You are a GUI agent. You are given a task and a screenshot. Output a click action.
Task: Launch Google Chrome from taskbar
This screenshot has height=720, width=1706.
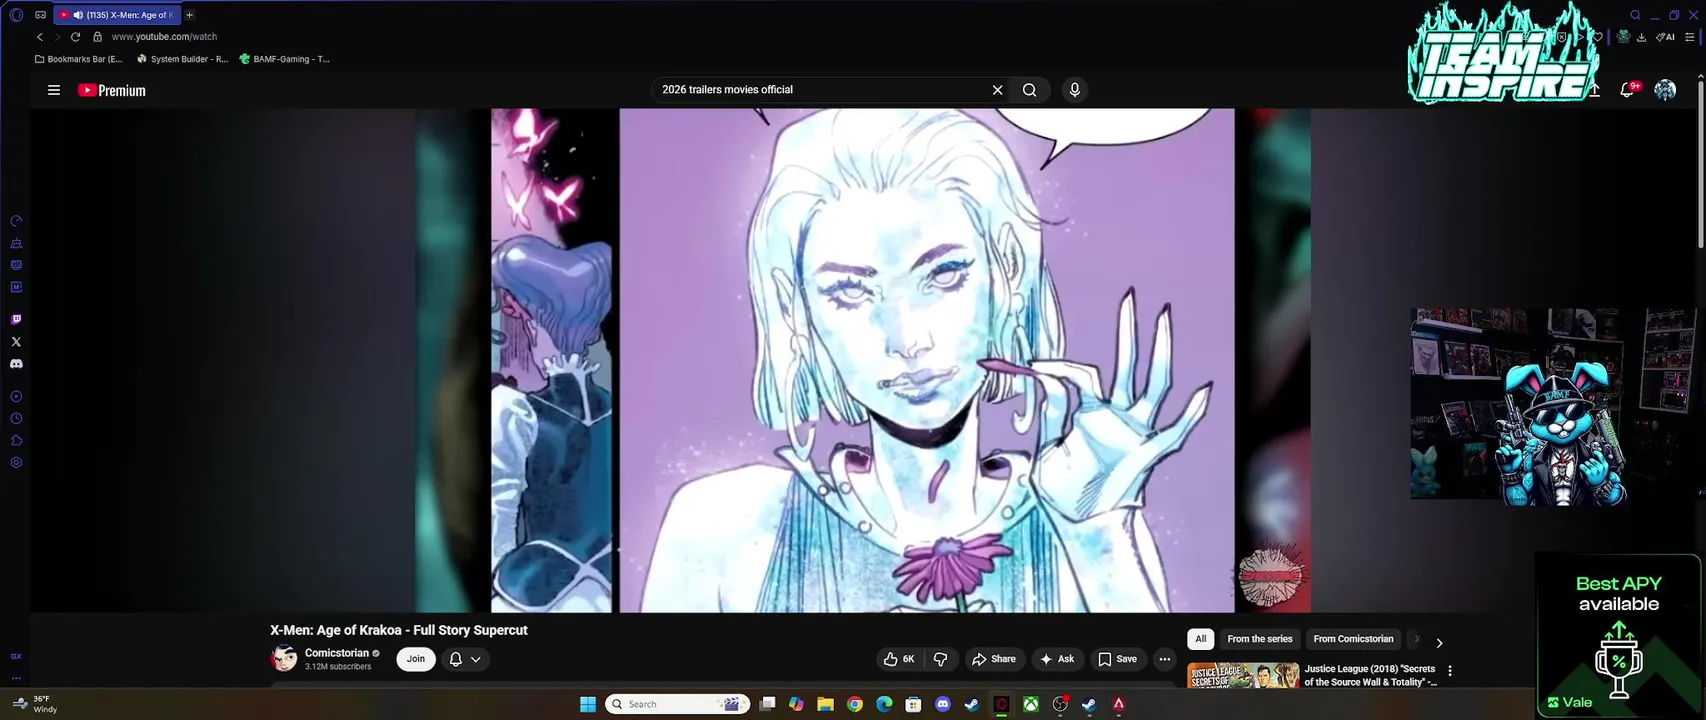pyautogui.click(x=855, y=704)
